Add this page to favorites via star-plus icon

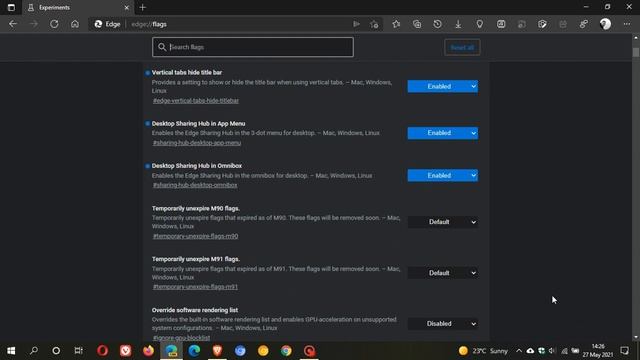(x=374, y=24)
